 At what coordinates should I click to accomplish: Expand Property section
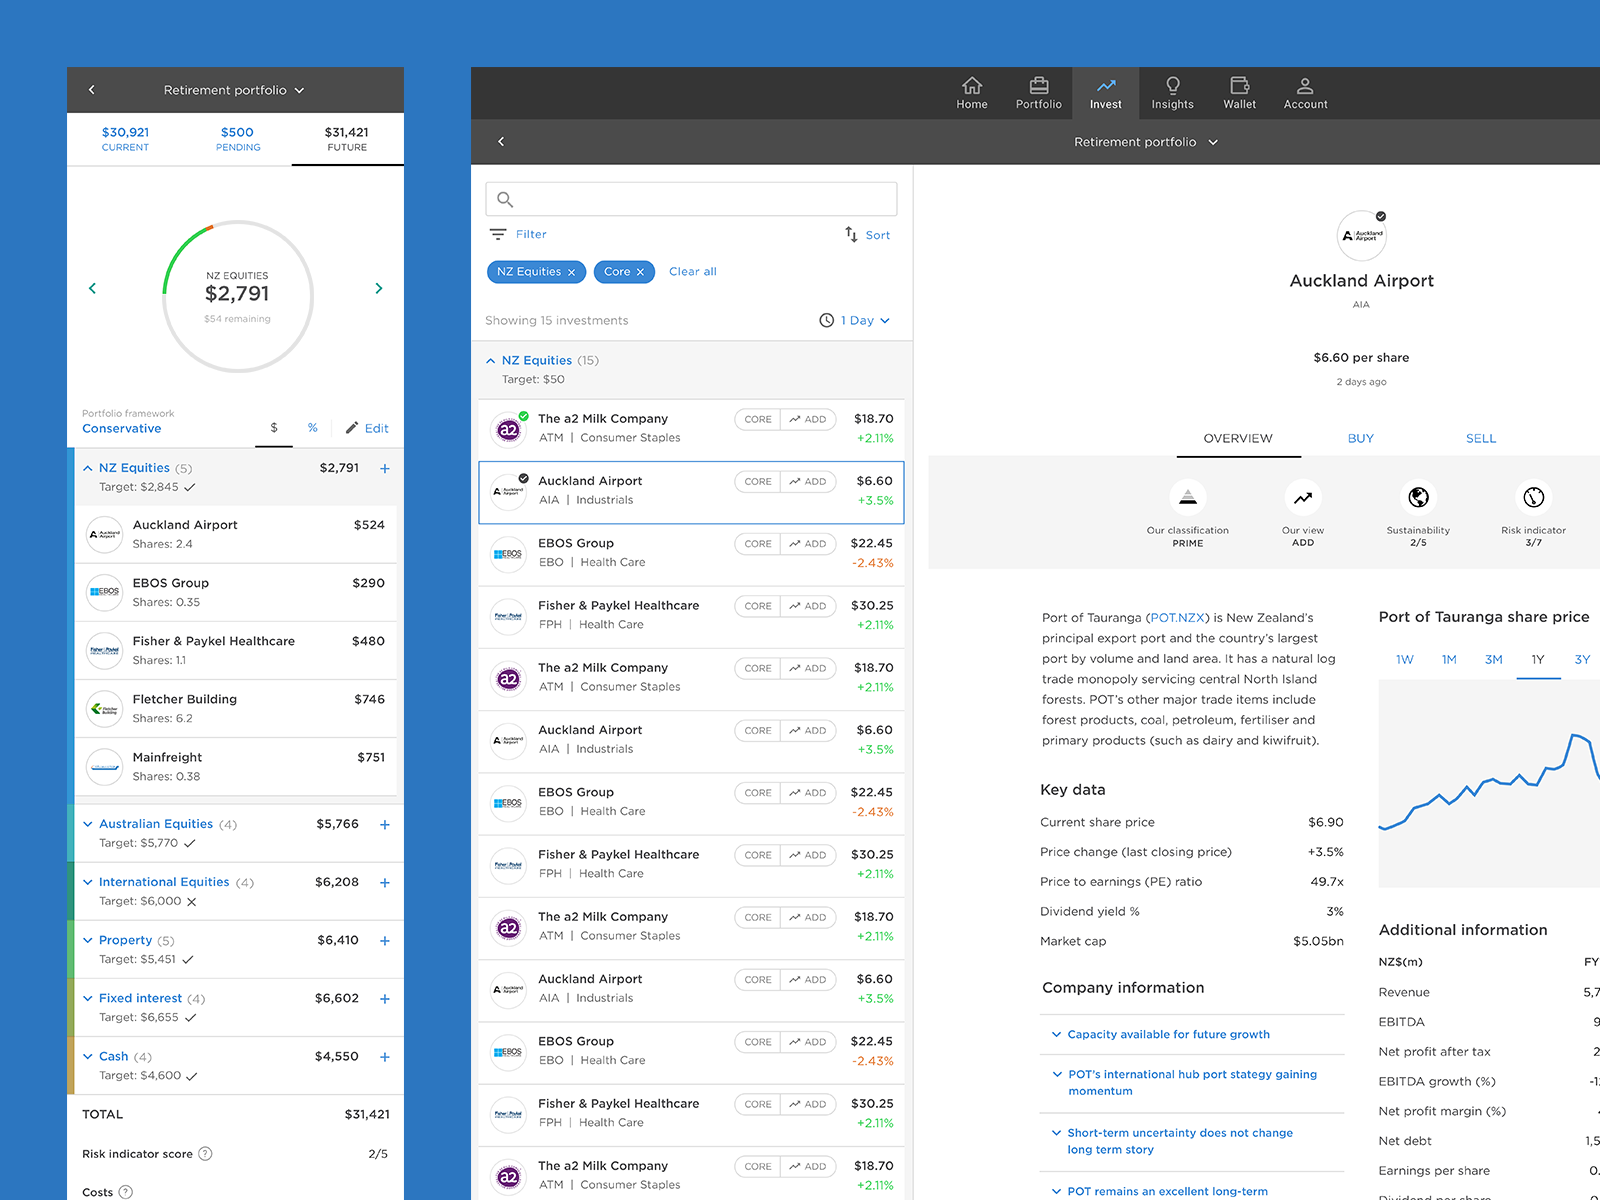pyautogui.click(x=88, y=941)
